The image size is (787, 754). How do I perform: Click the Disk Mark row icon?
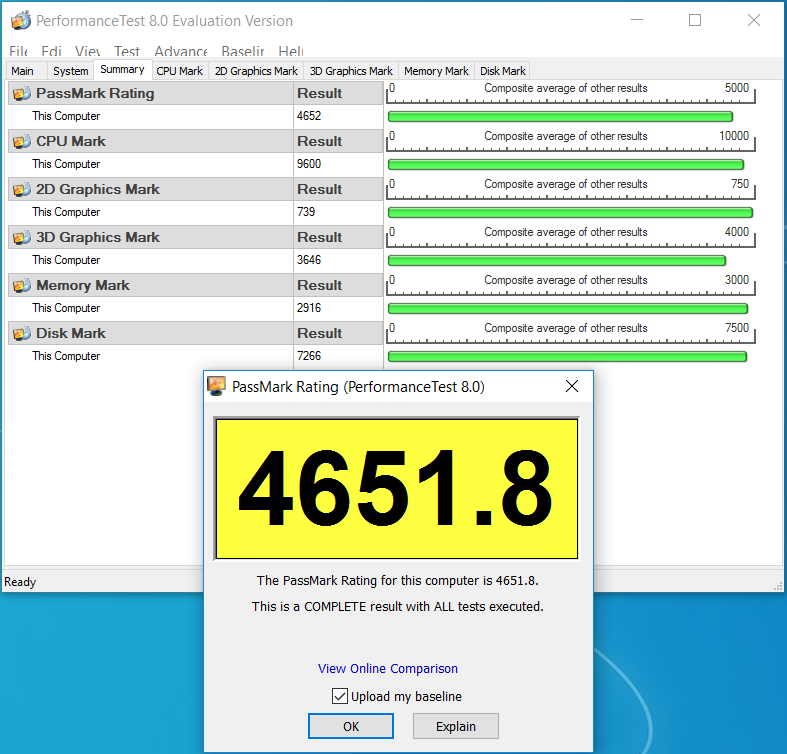click(22, 333)
